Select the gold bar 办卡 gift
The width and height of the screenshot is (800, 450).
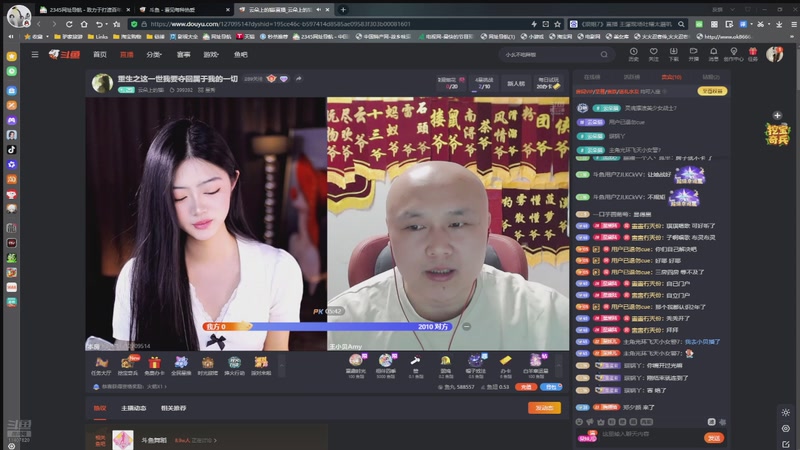506,365
